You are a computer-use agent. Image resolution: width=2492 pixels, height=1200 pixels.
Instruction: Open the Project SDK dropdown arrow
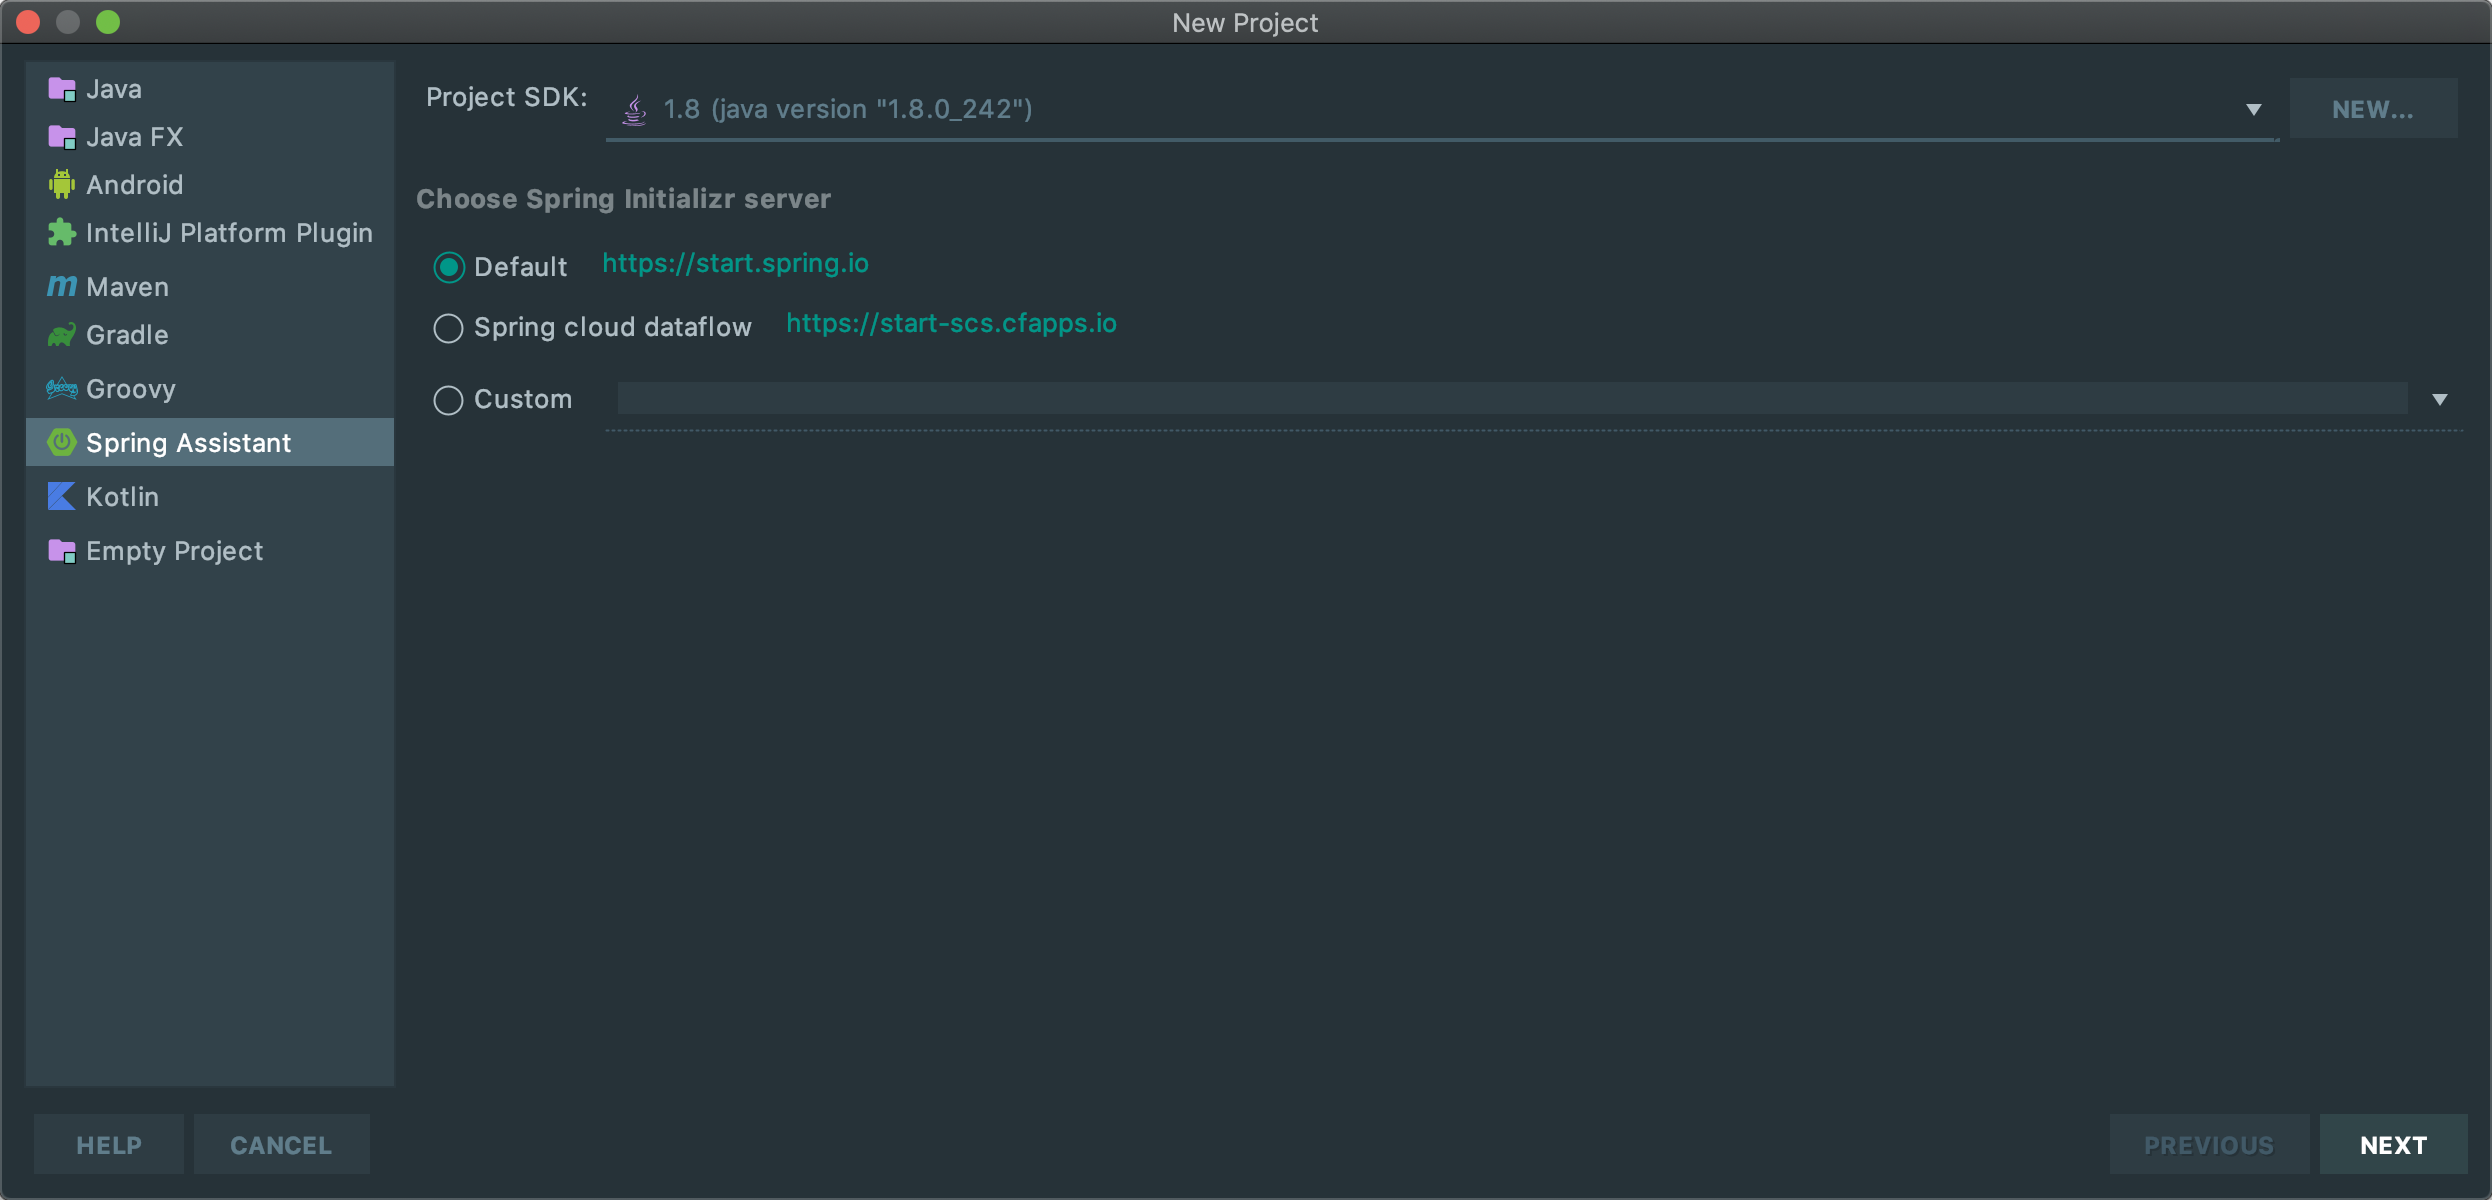[2253, 110]
